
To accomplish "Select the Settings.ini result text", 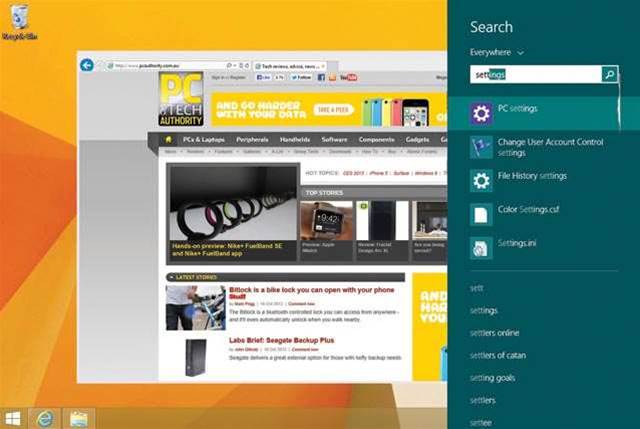I will click(517, 243).
